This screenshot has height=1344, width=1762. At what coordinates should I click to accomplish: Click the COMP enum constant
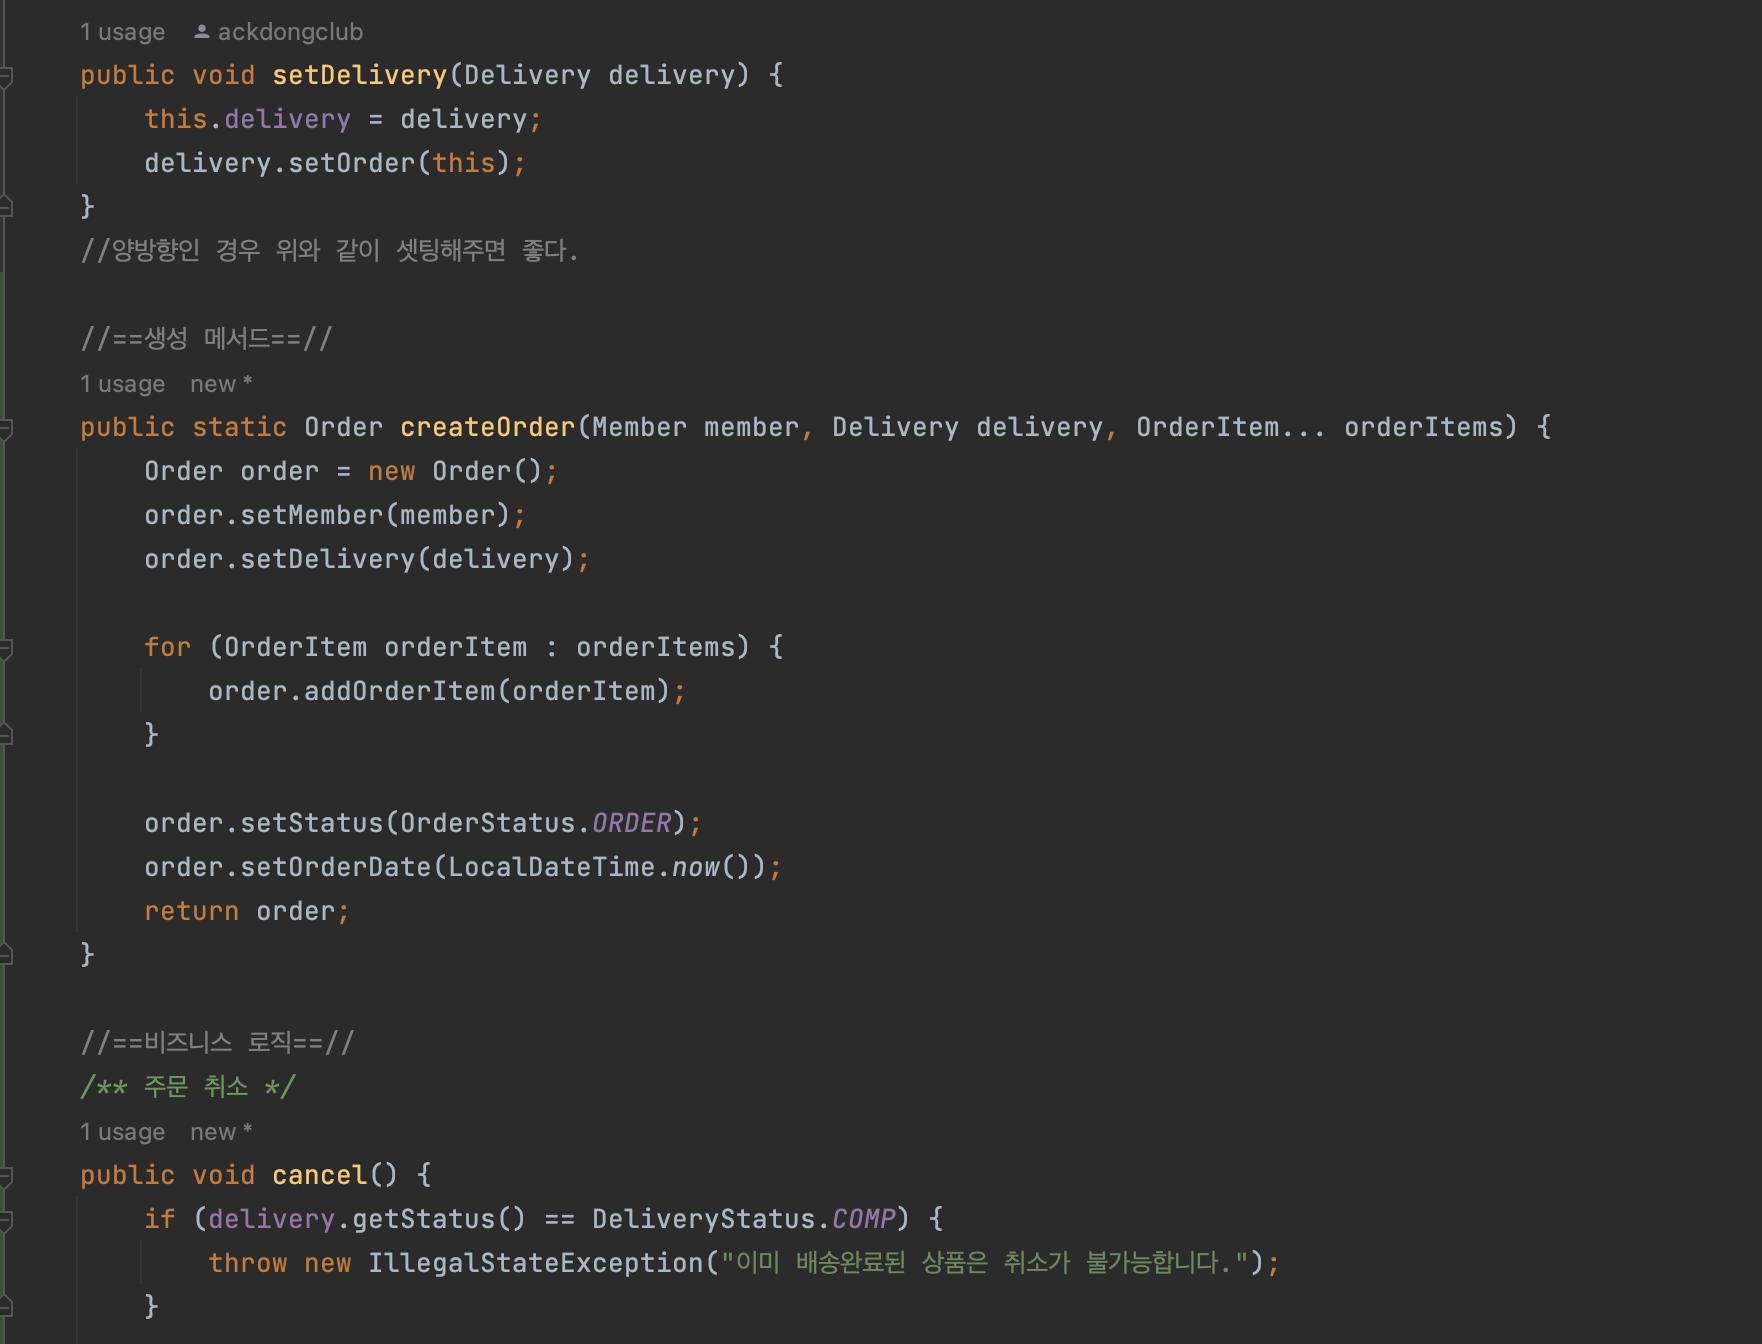click(x=864, y=1219)
